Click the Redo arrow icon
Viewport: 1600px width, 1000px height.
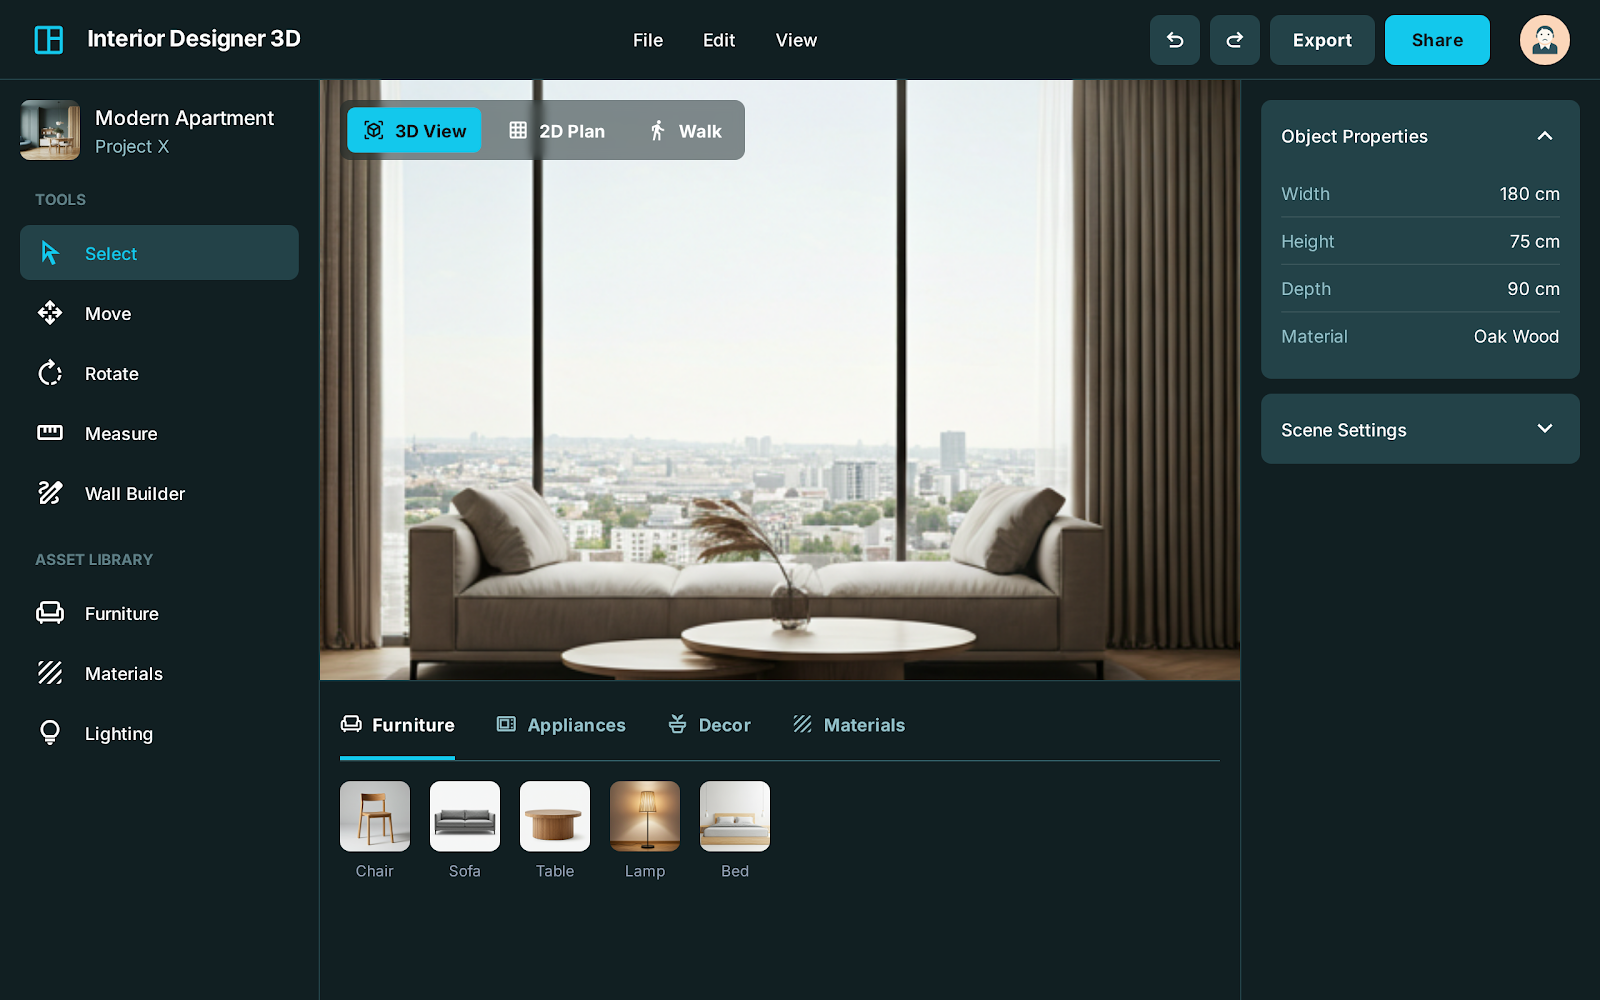click(x=1234, y=40)
